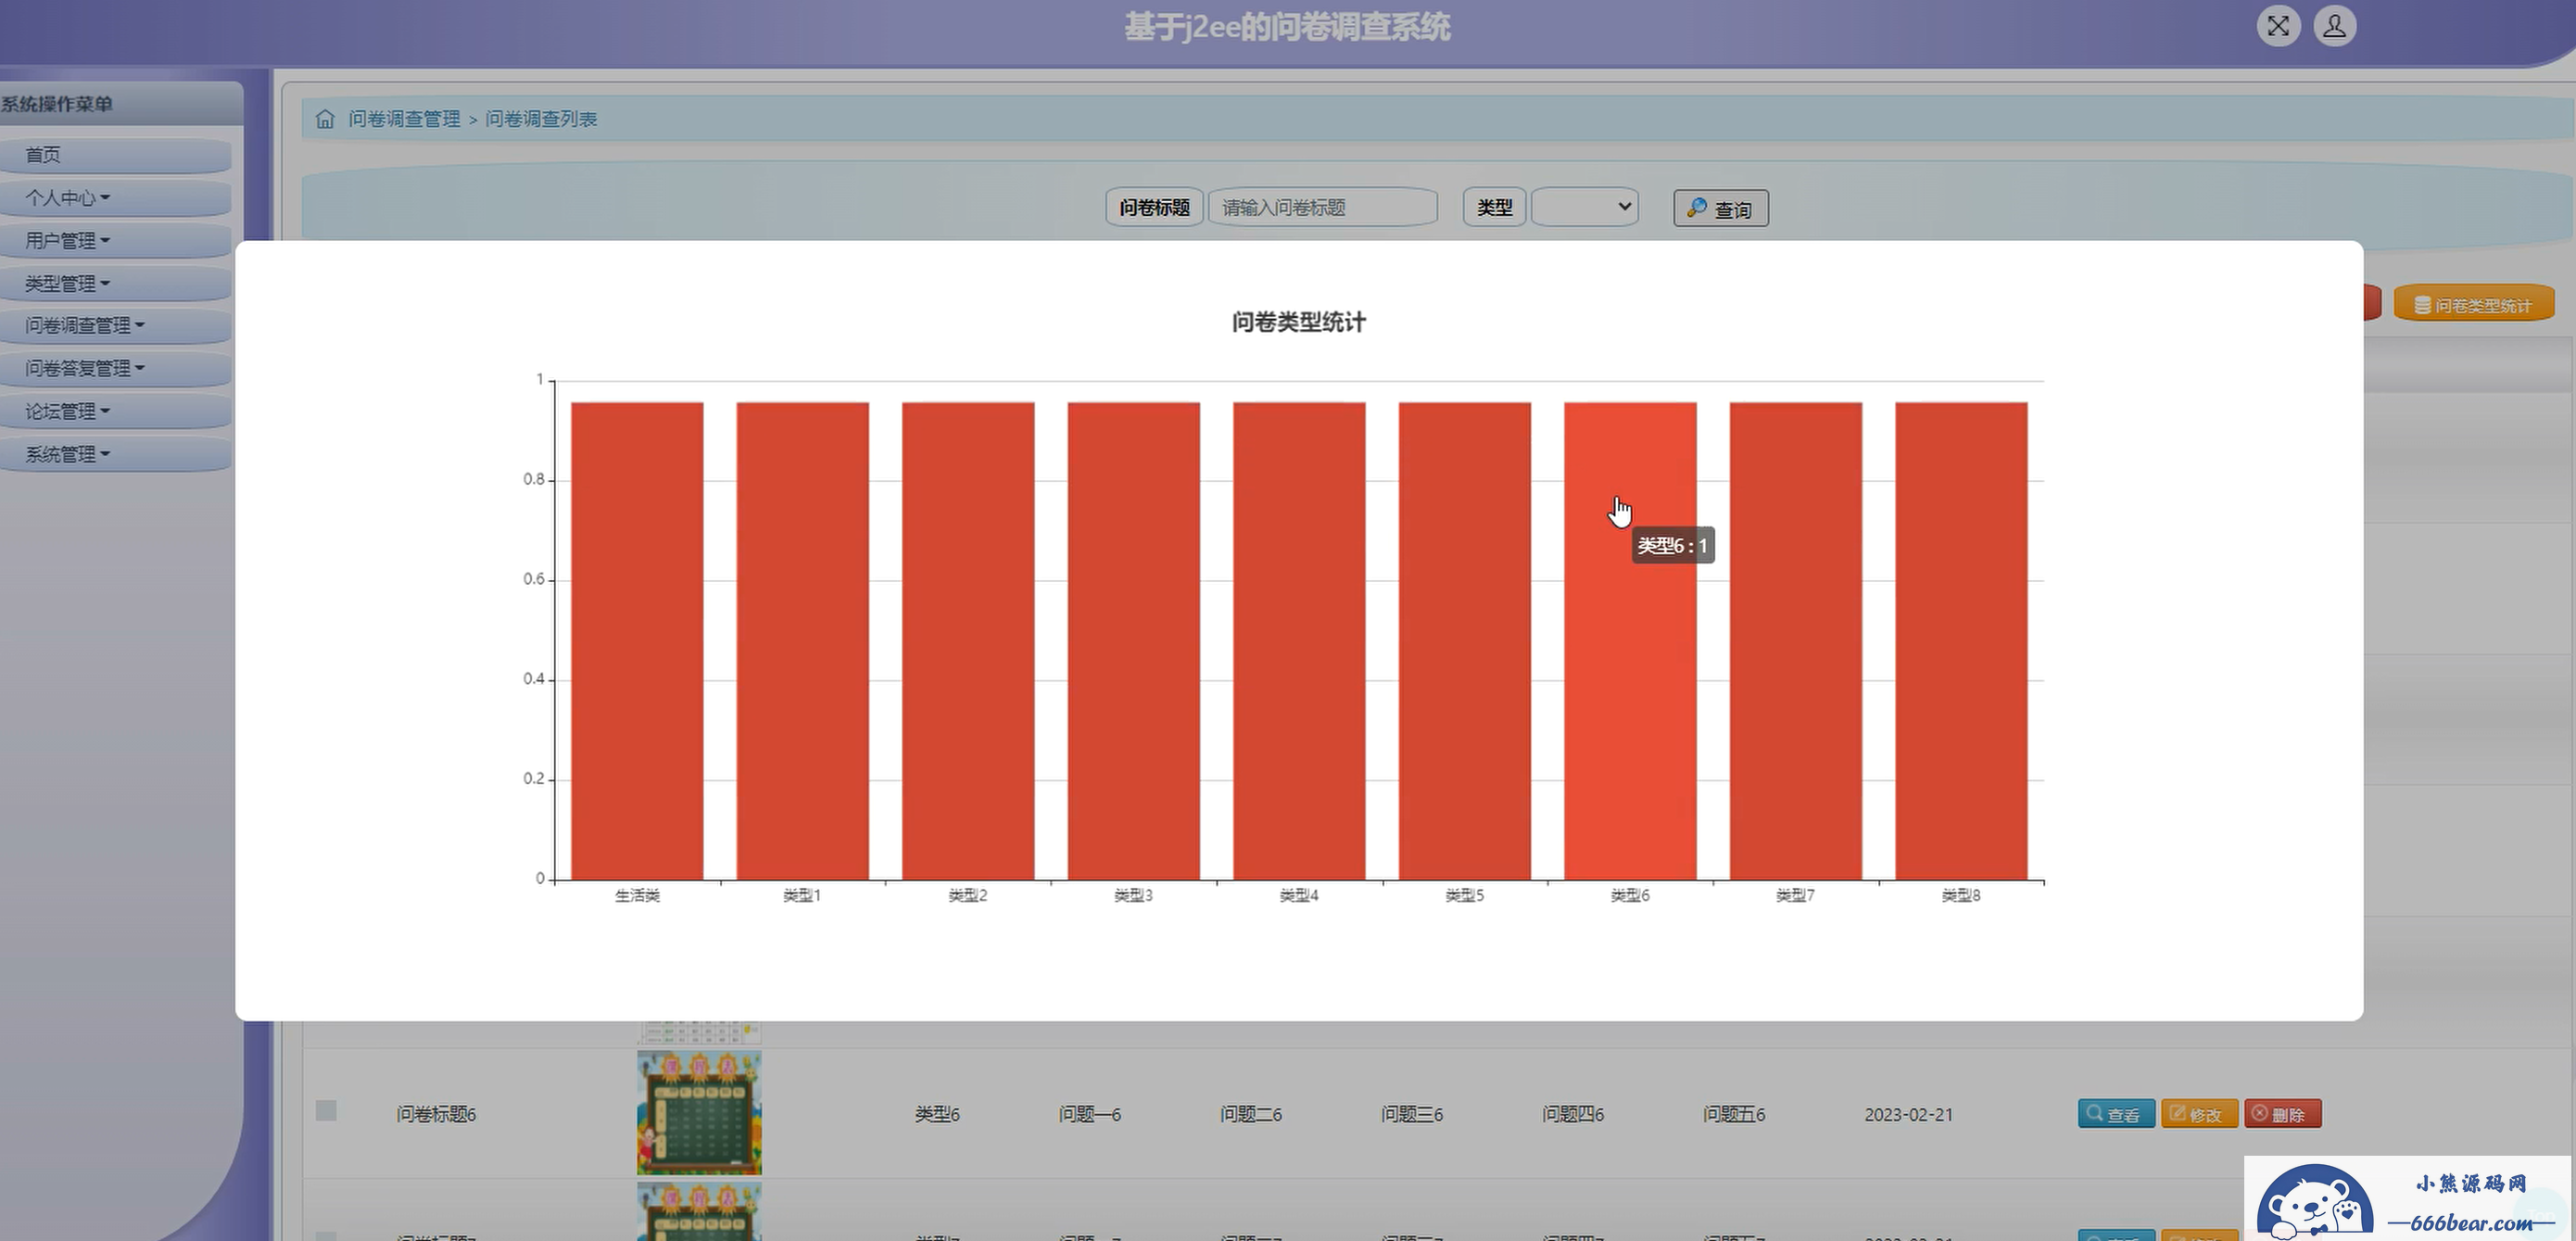Click the 2023-02-21 date cell of 问卷标题6
This screenshot has height=1241, width=2576.
pyautogui.click(x=1908, y=1114)
